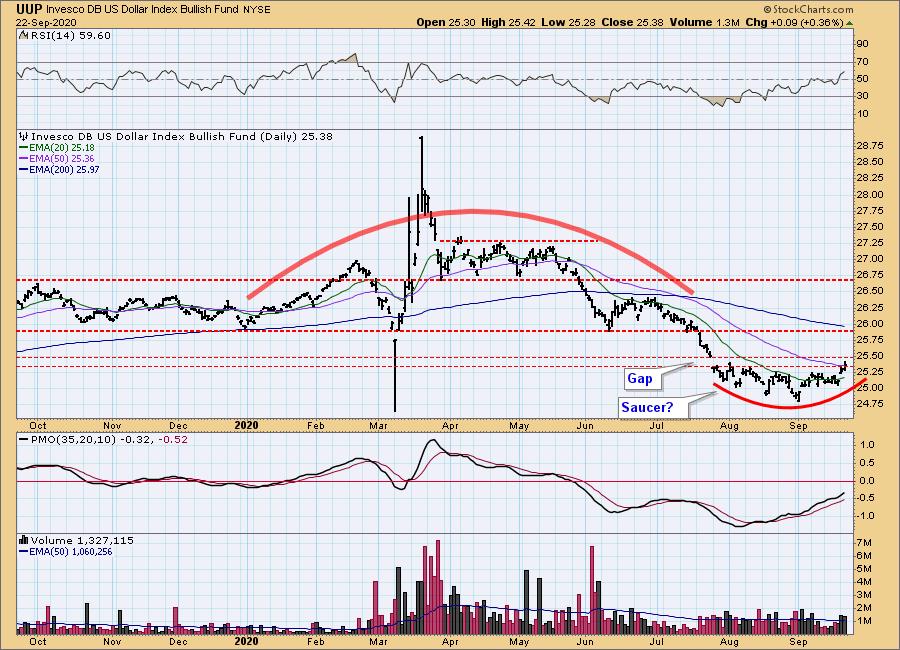Click the Low 25.28 value

click(569, 22)
